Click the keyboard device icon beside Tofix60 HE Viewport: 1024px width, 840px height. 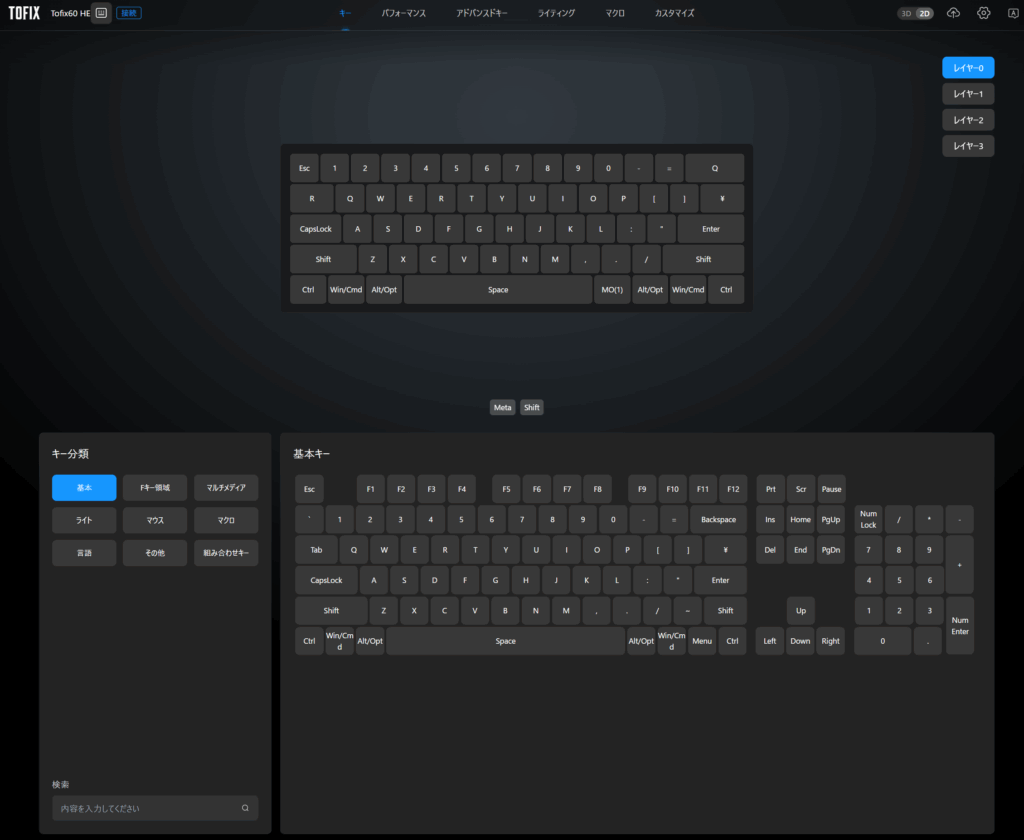(x=101, y=14)
